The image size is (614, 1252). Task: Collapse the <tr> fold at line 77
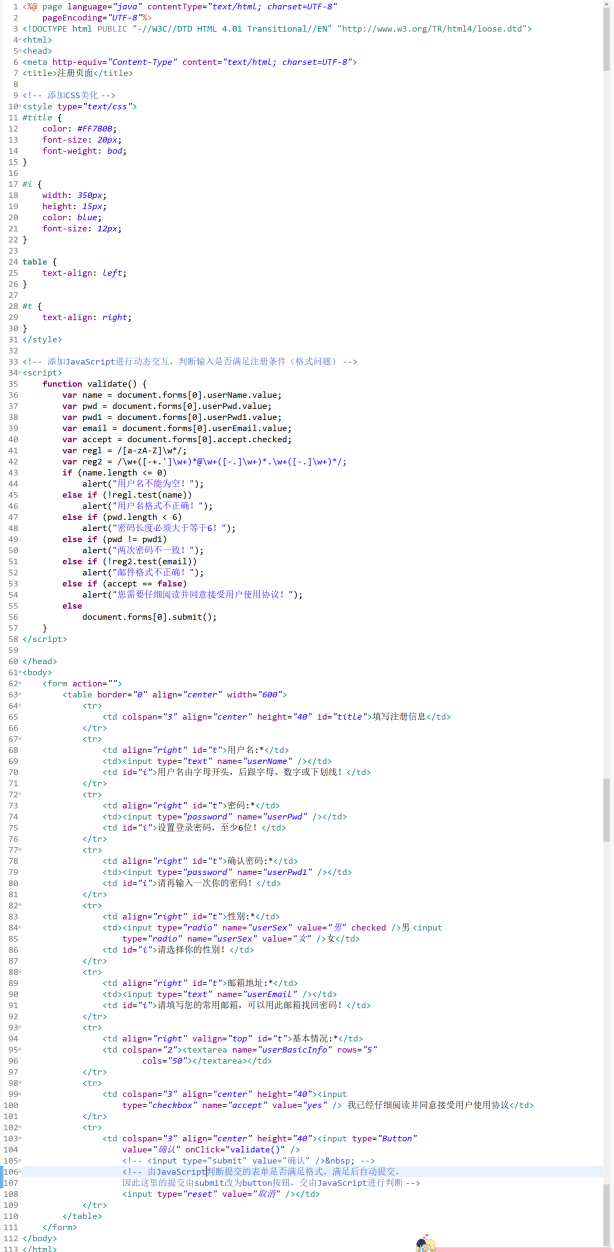20,850
